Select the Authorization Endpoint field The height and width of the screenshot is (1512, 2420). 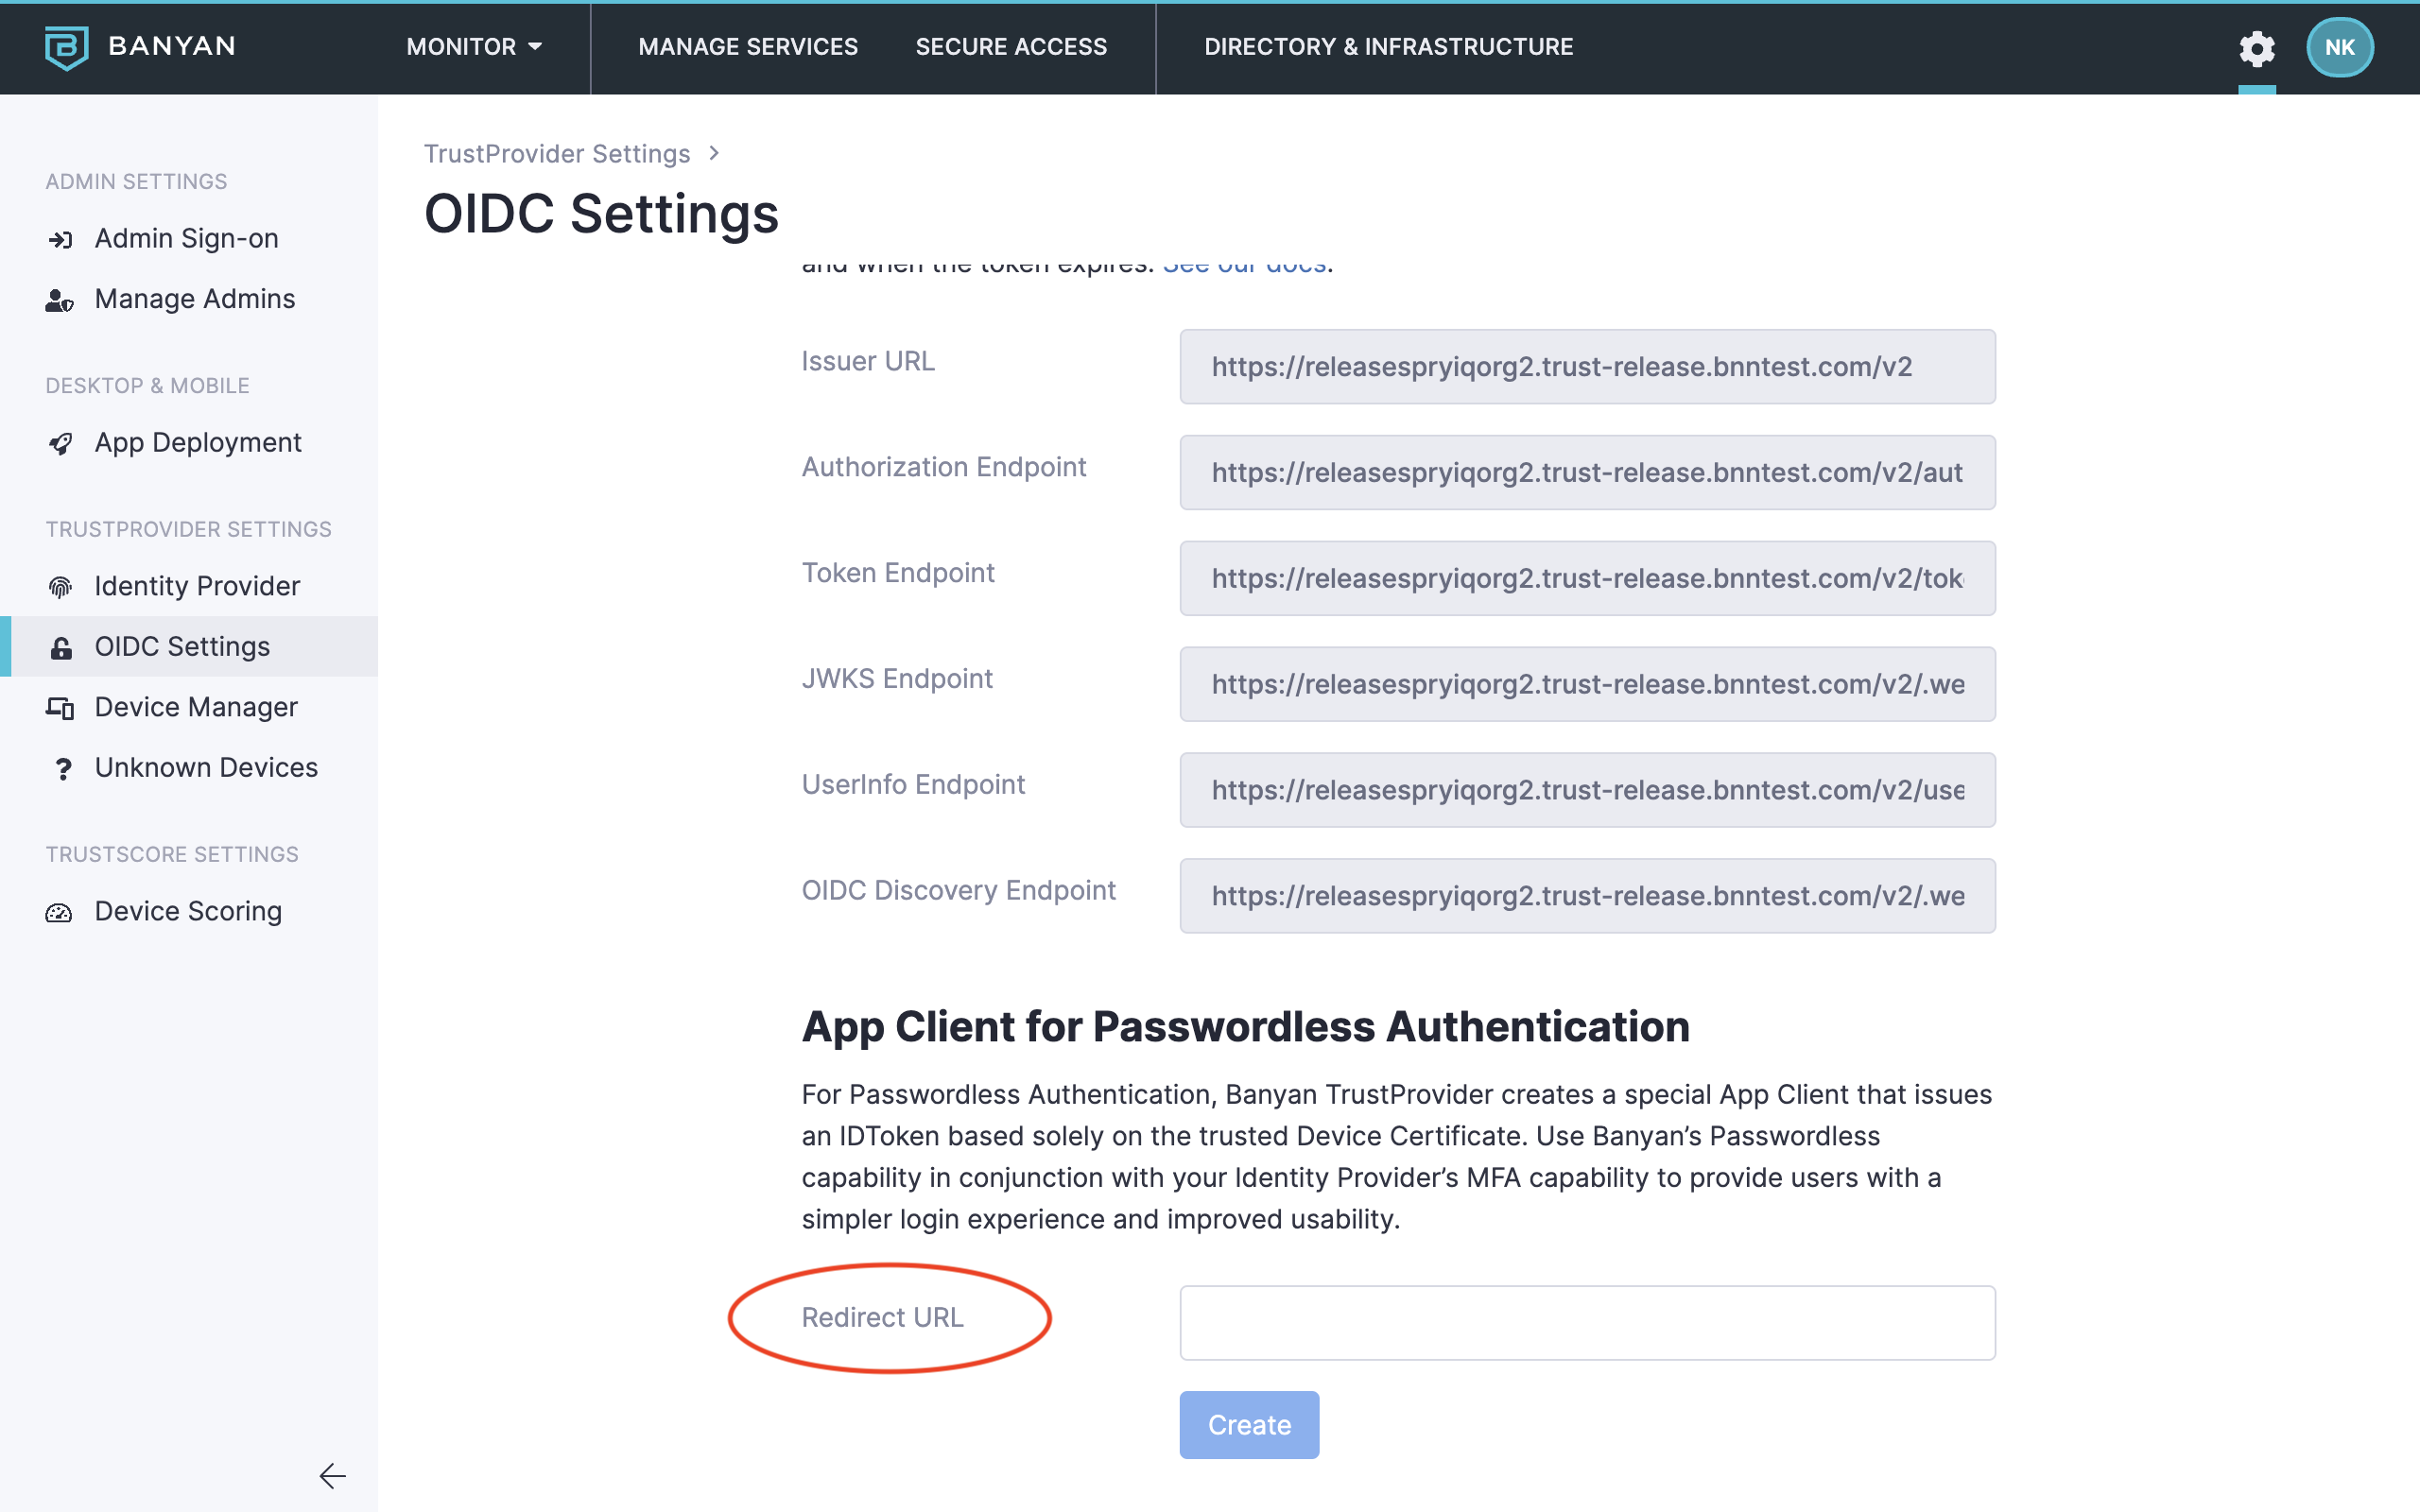pyautogui.click(x=1587, y=472)
